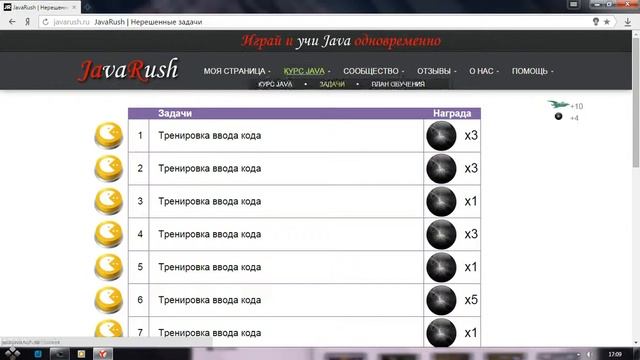This screenshot has height=360, width=640.
Task: Go back with the browser back arrow
Action: pos(12,22)
